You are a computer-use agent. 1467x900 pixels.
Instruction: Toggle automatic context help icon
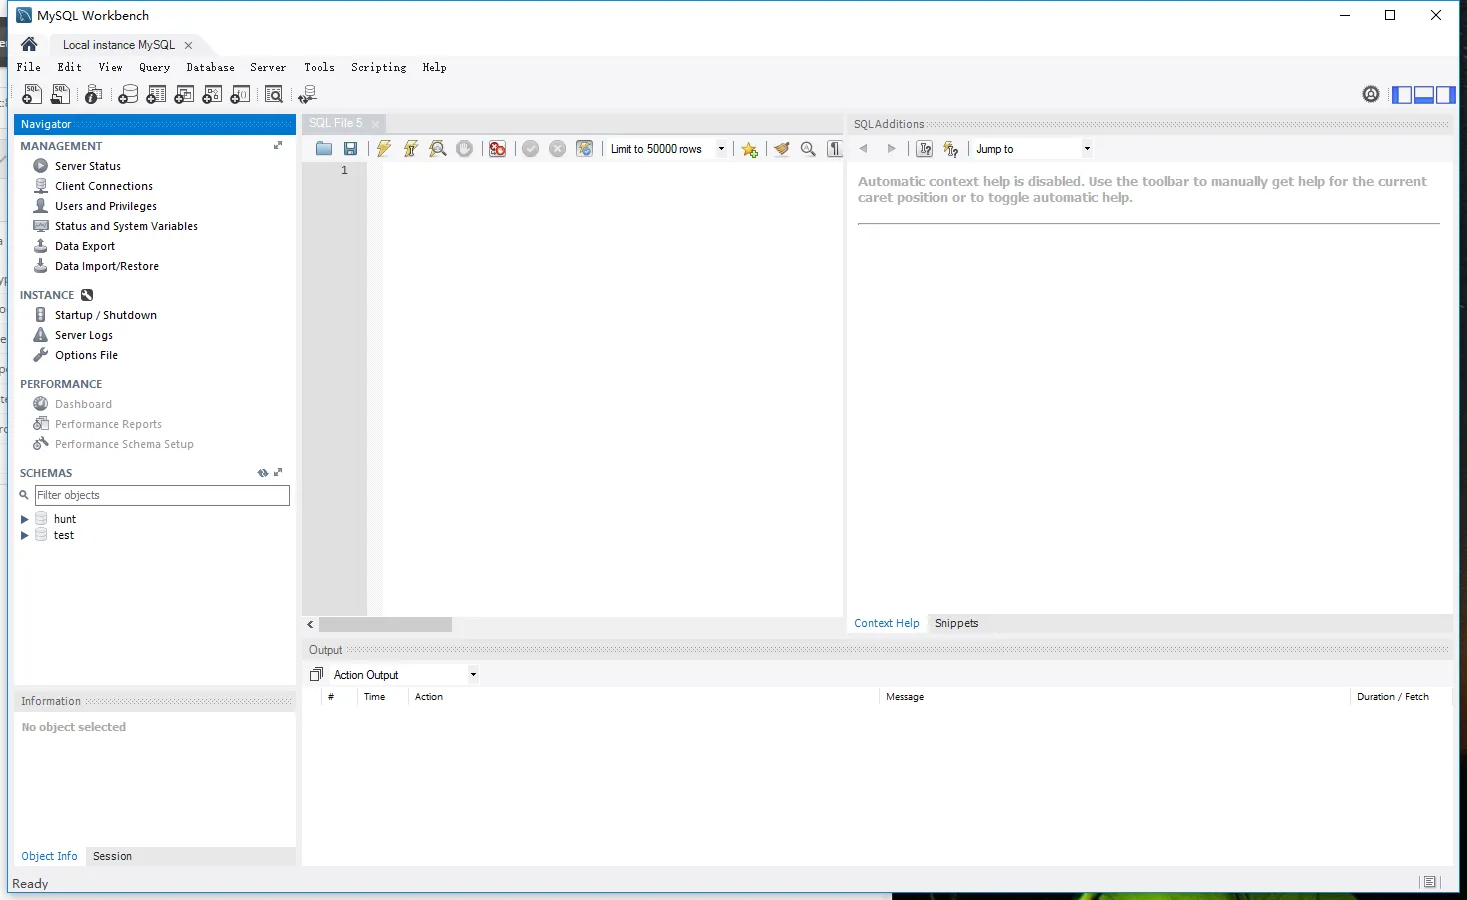point(951,149)
